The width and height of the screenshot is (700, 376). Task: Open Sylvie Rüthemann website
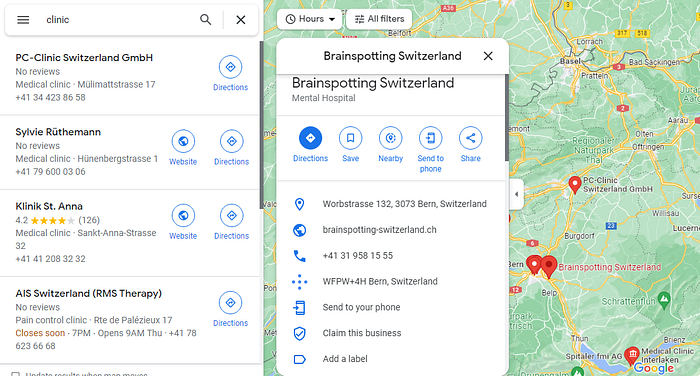[183, 148]
